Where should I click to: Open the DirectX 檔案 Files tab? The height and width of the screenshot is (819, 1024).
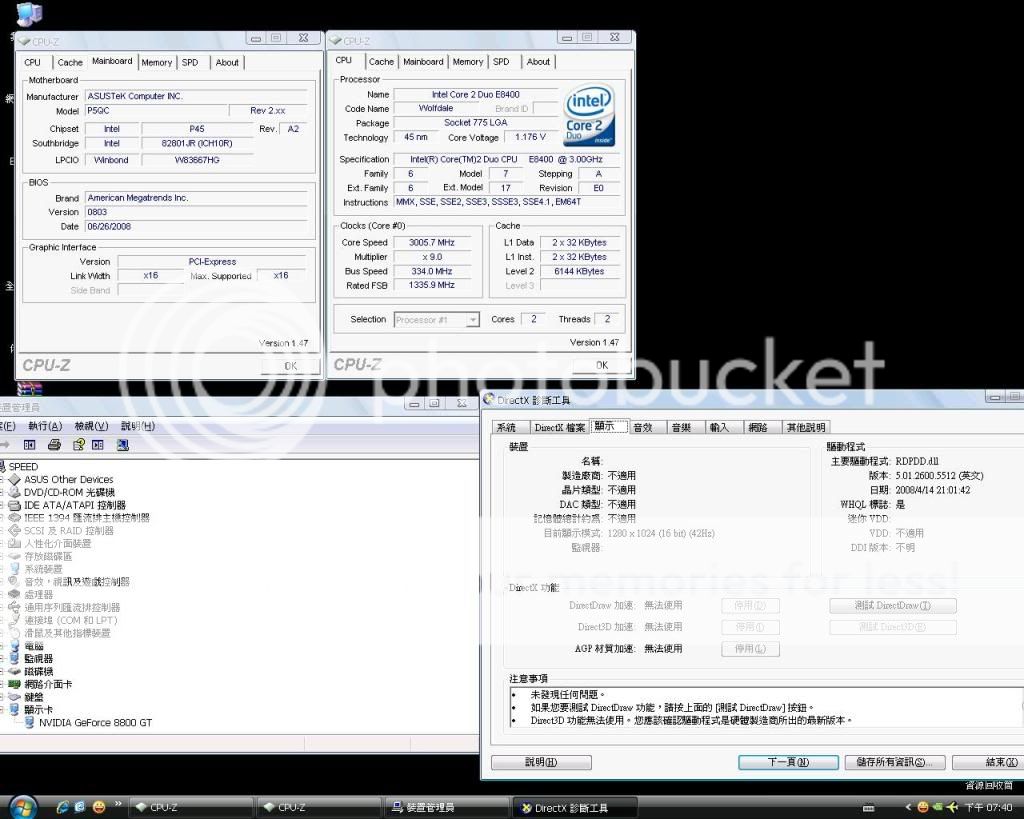coord(560,427)
